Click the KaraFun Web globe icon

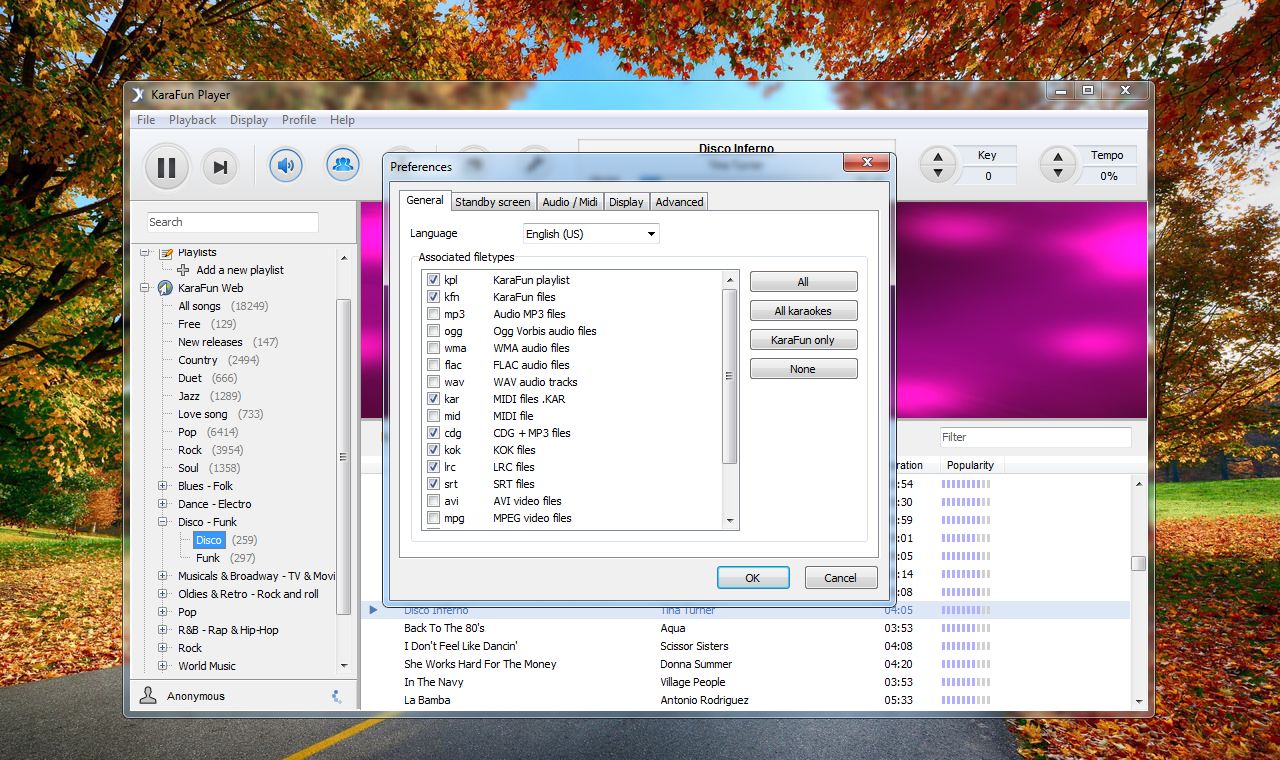[165, 288]
